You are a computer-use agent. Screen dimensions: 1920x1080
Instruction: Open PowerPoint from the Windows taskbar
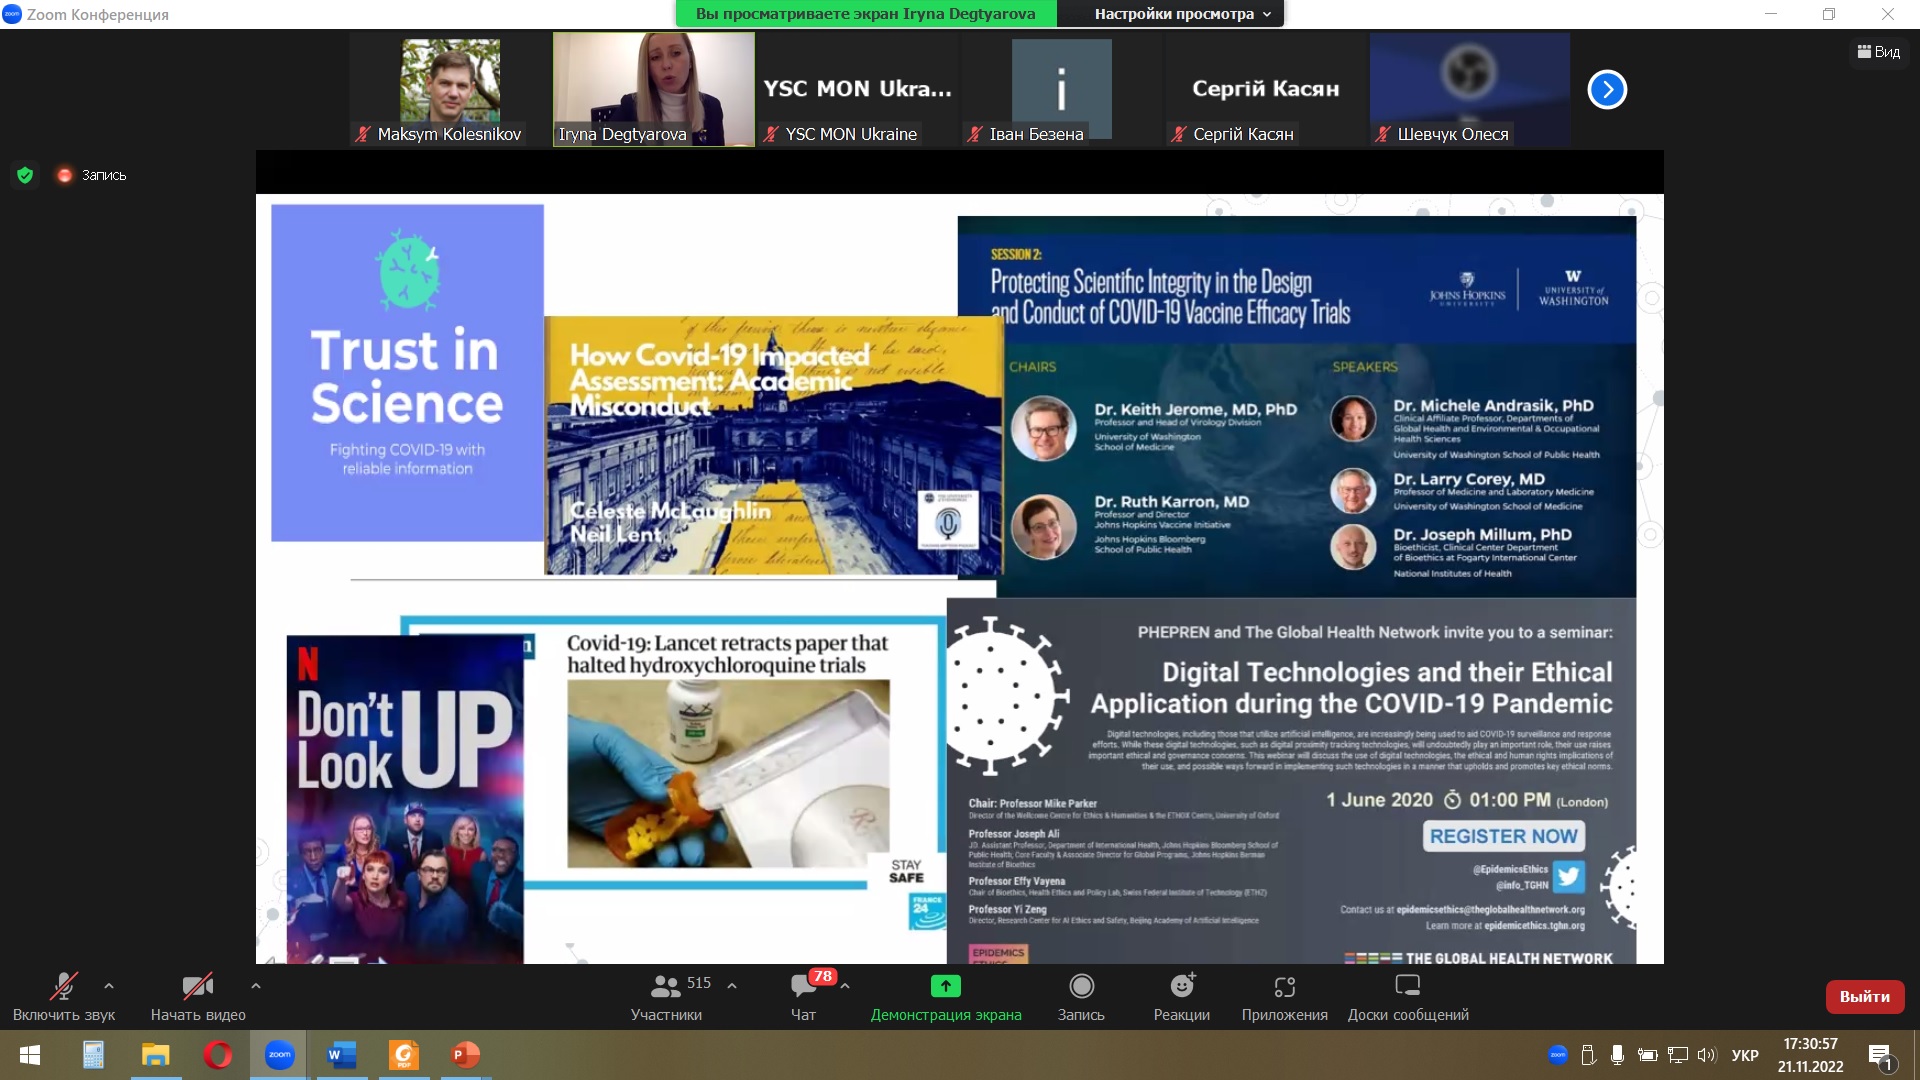tap(465, 1054)
